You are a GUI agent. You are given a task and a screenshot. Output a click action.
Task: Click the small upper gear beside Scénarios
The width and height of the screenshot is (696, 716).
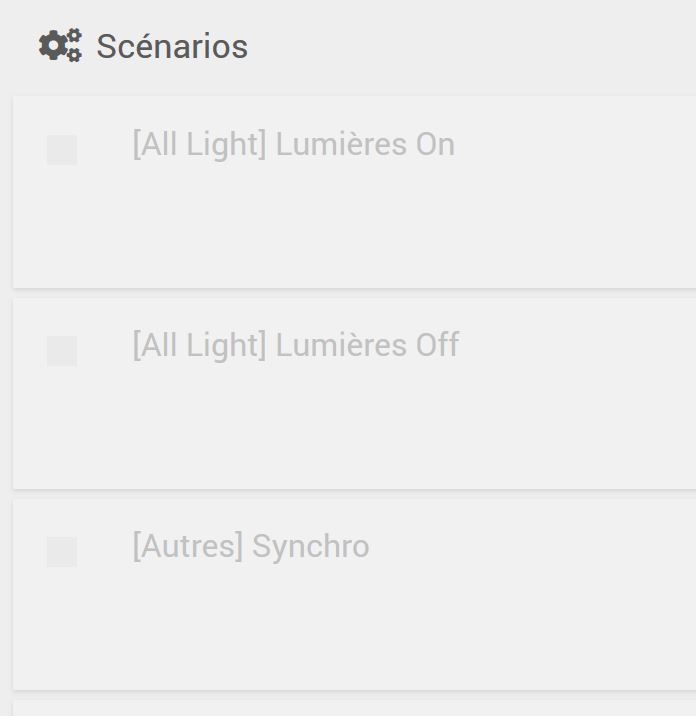click(x=74, y=36)
